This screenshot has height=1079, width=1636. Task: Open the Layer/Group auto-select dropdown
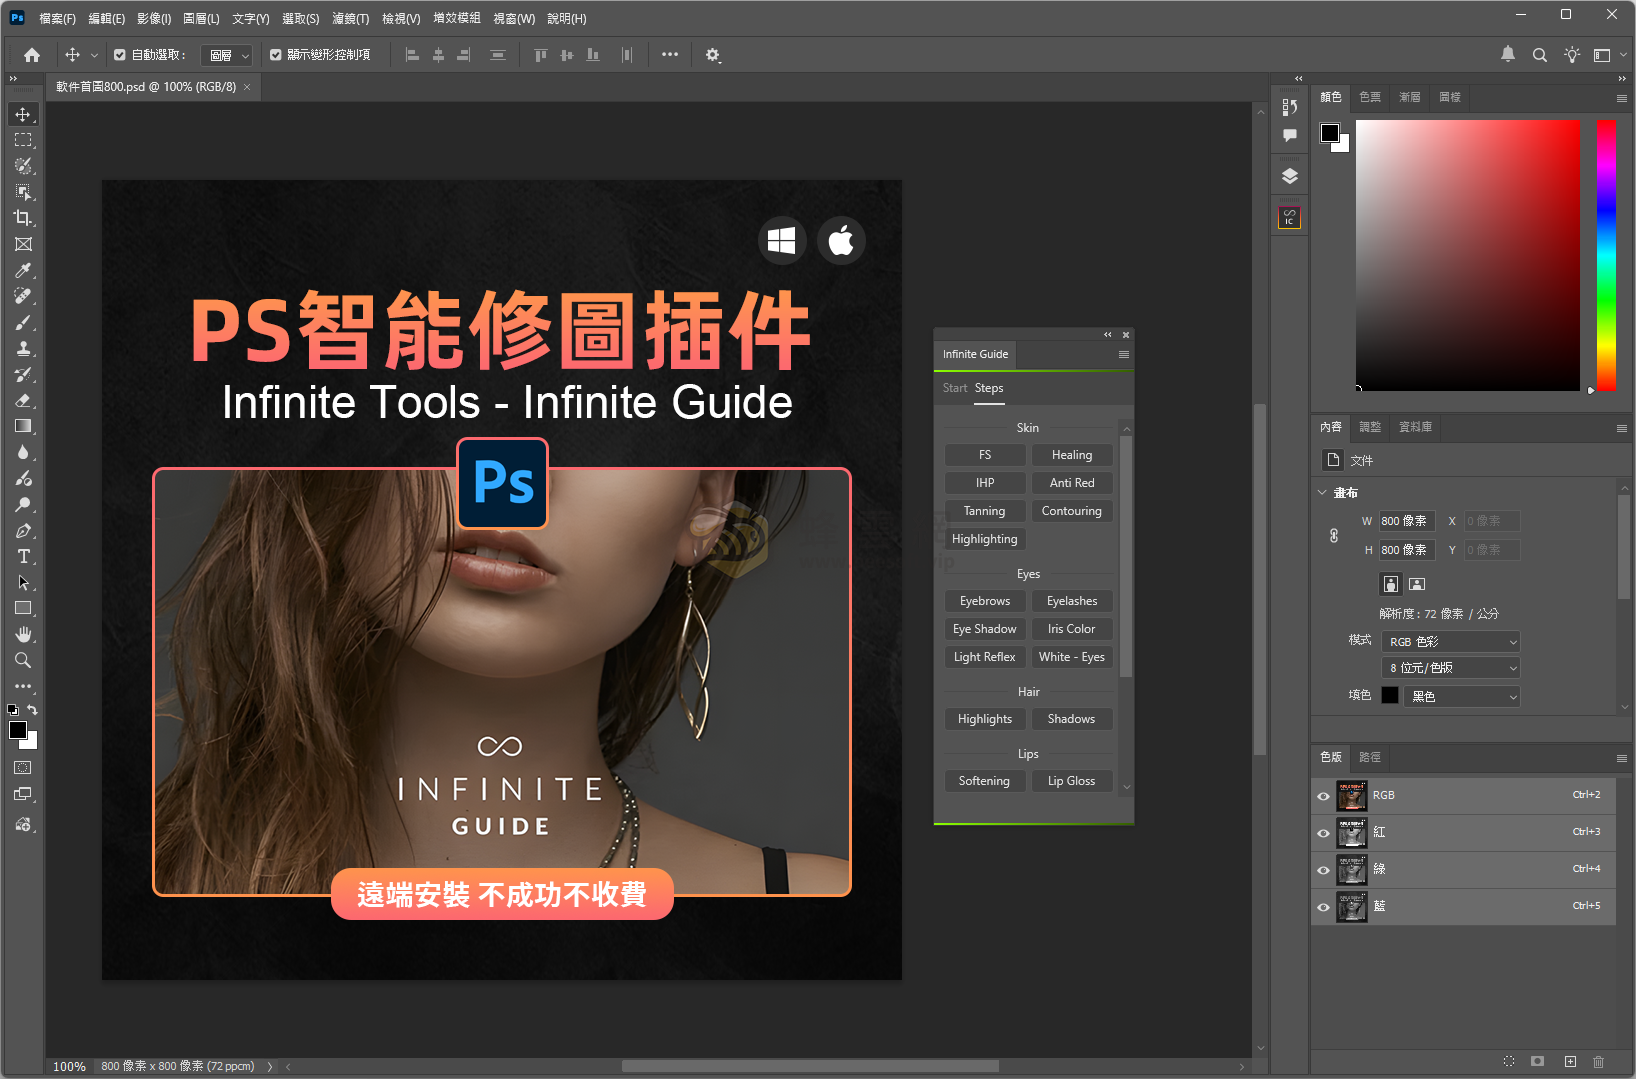coord(227,55)
